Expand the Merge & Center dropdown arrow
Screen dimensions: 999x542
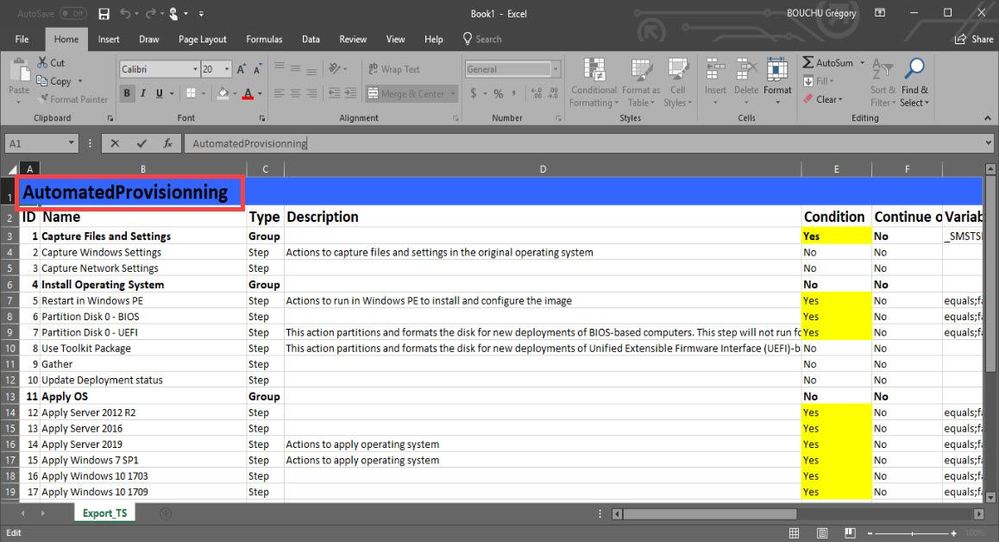tap(453, 94)
